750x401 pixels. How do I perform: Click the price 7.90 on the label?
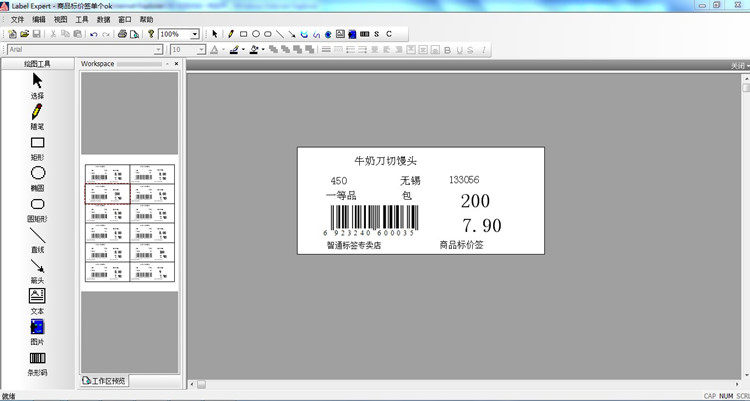(x=482, y=225)
